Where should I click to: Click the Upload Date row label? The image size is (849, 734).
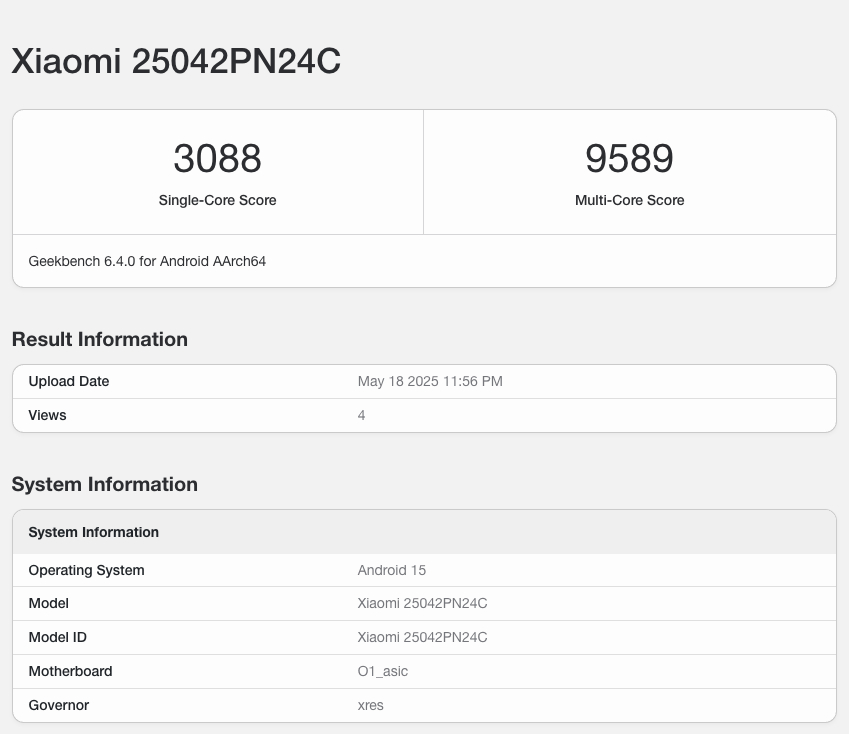coord(69,381)
